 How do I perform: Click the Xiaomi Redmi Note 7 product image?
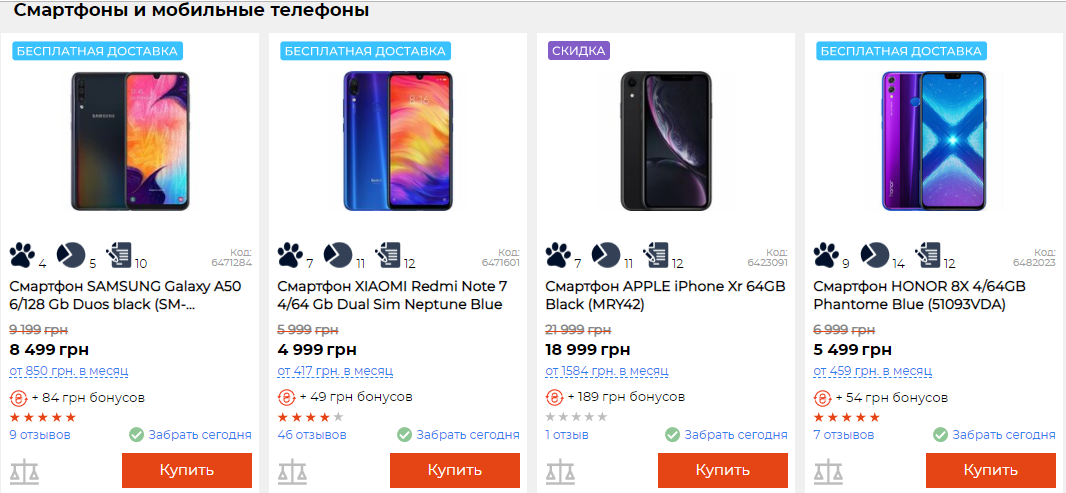click(x=397, y=140)
